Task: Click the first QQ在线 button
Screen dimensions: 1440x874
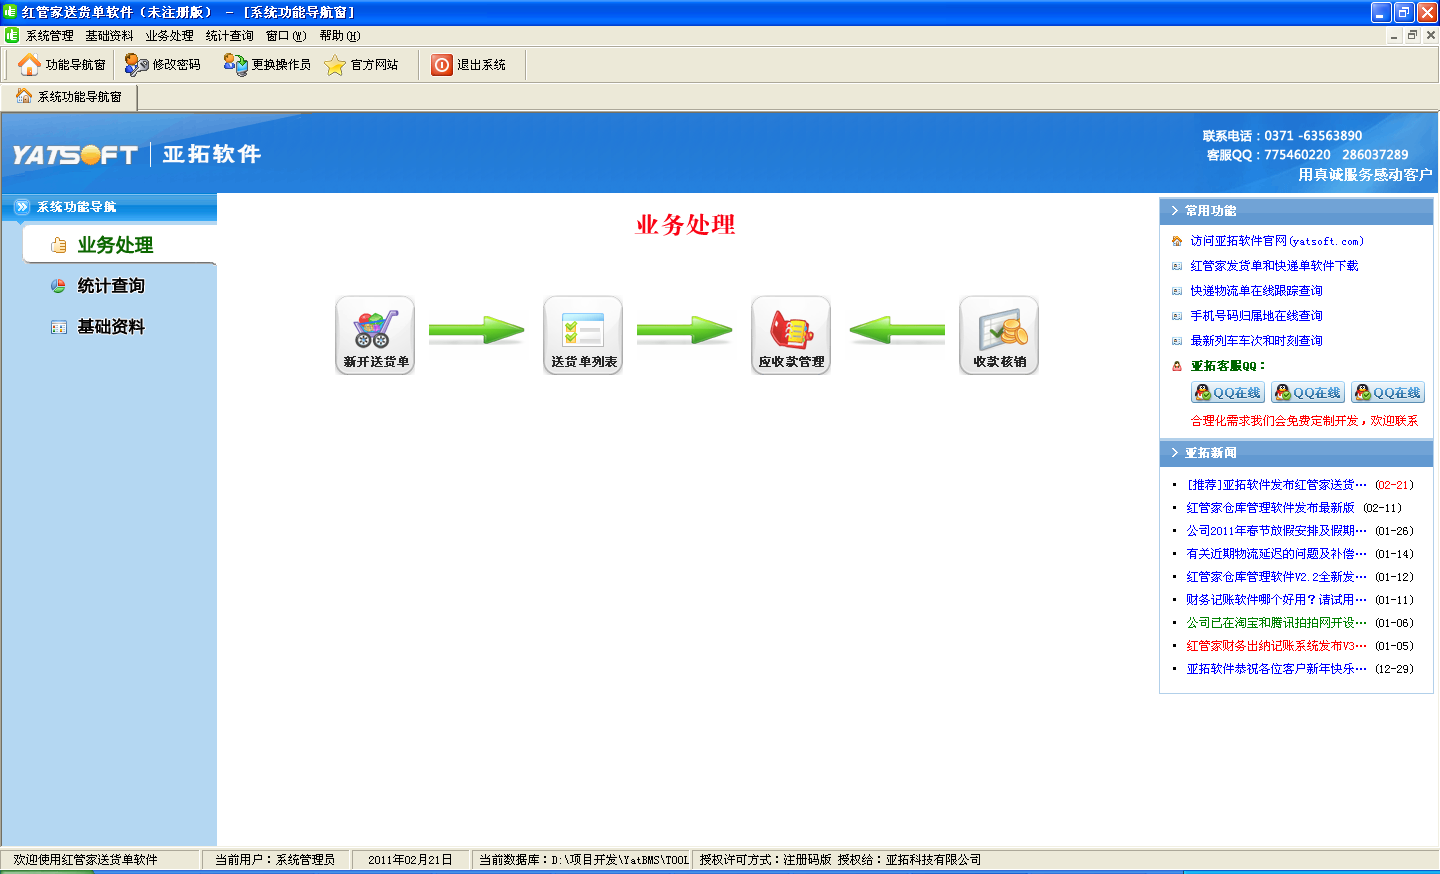Action: click(1227, 393)
